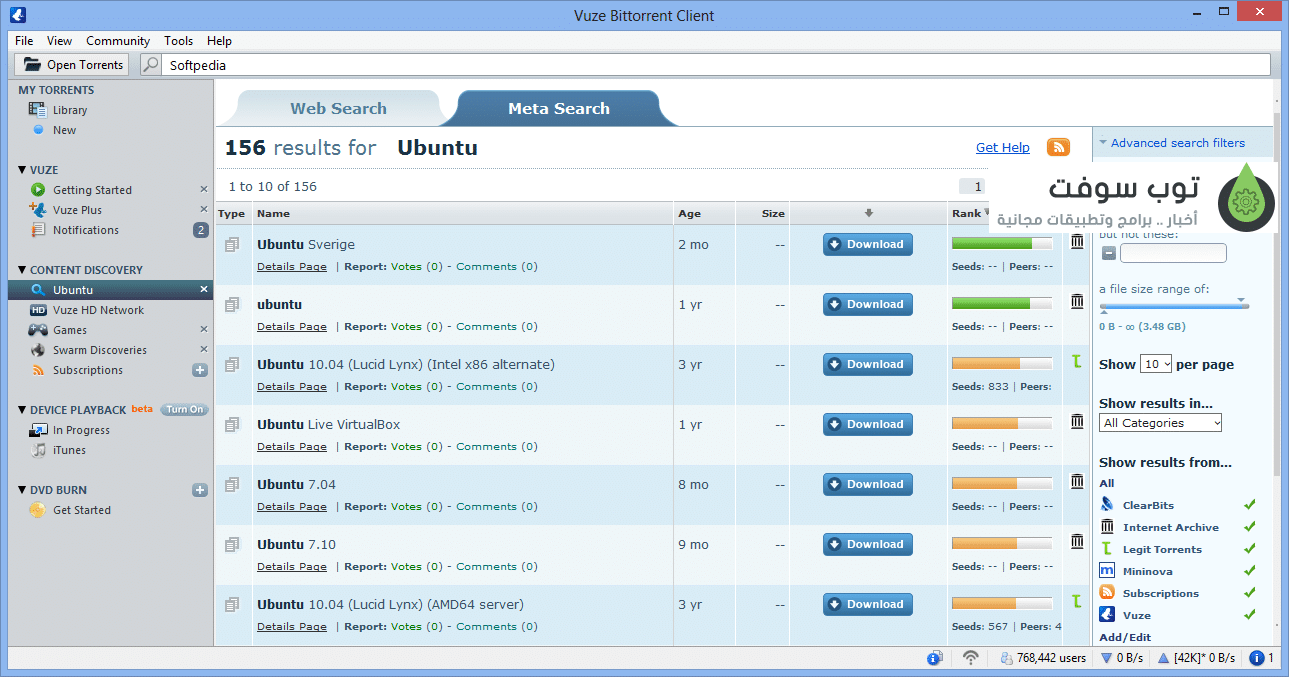Click the status bar info page icon
The image size is (1289, 677).
935,658
